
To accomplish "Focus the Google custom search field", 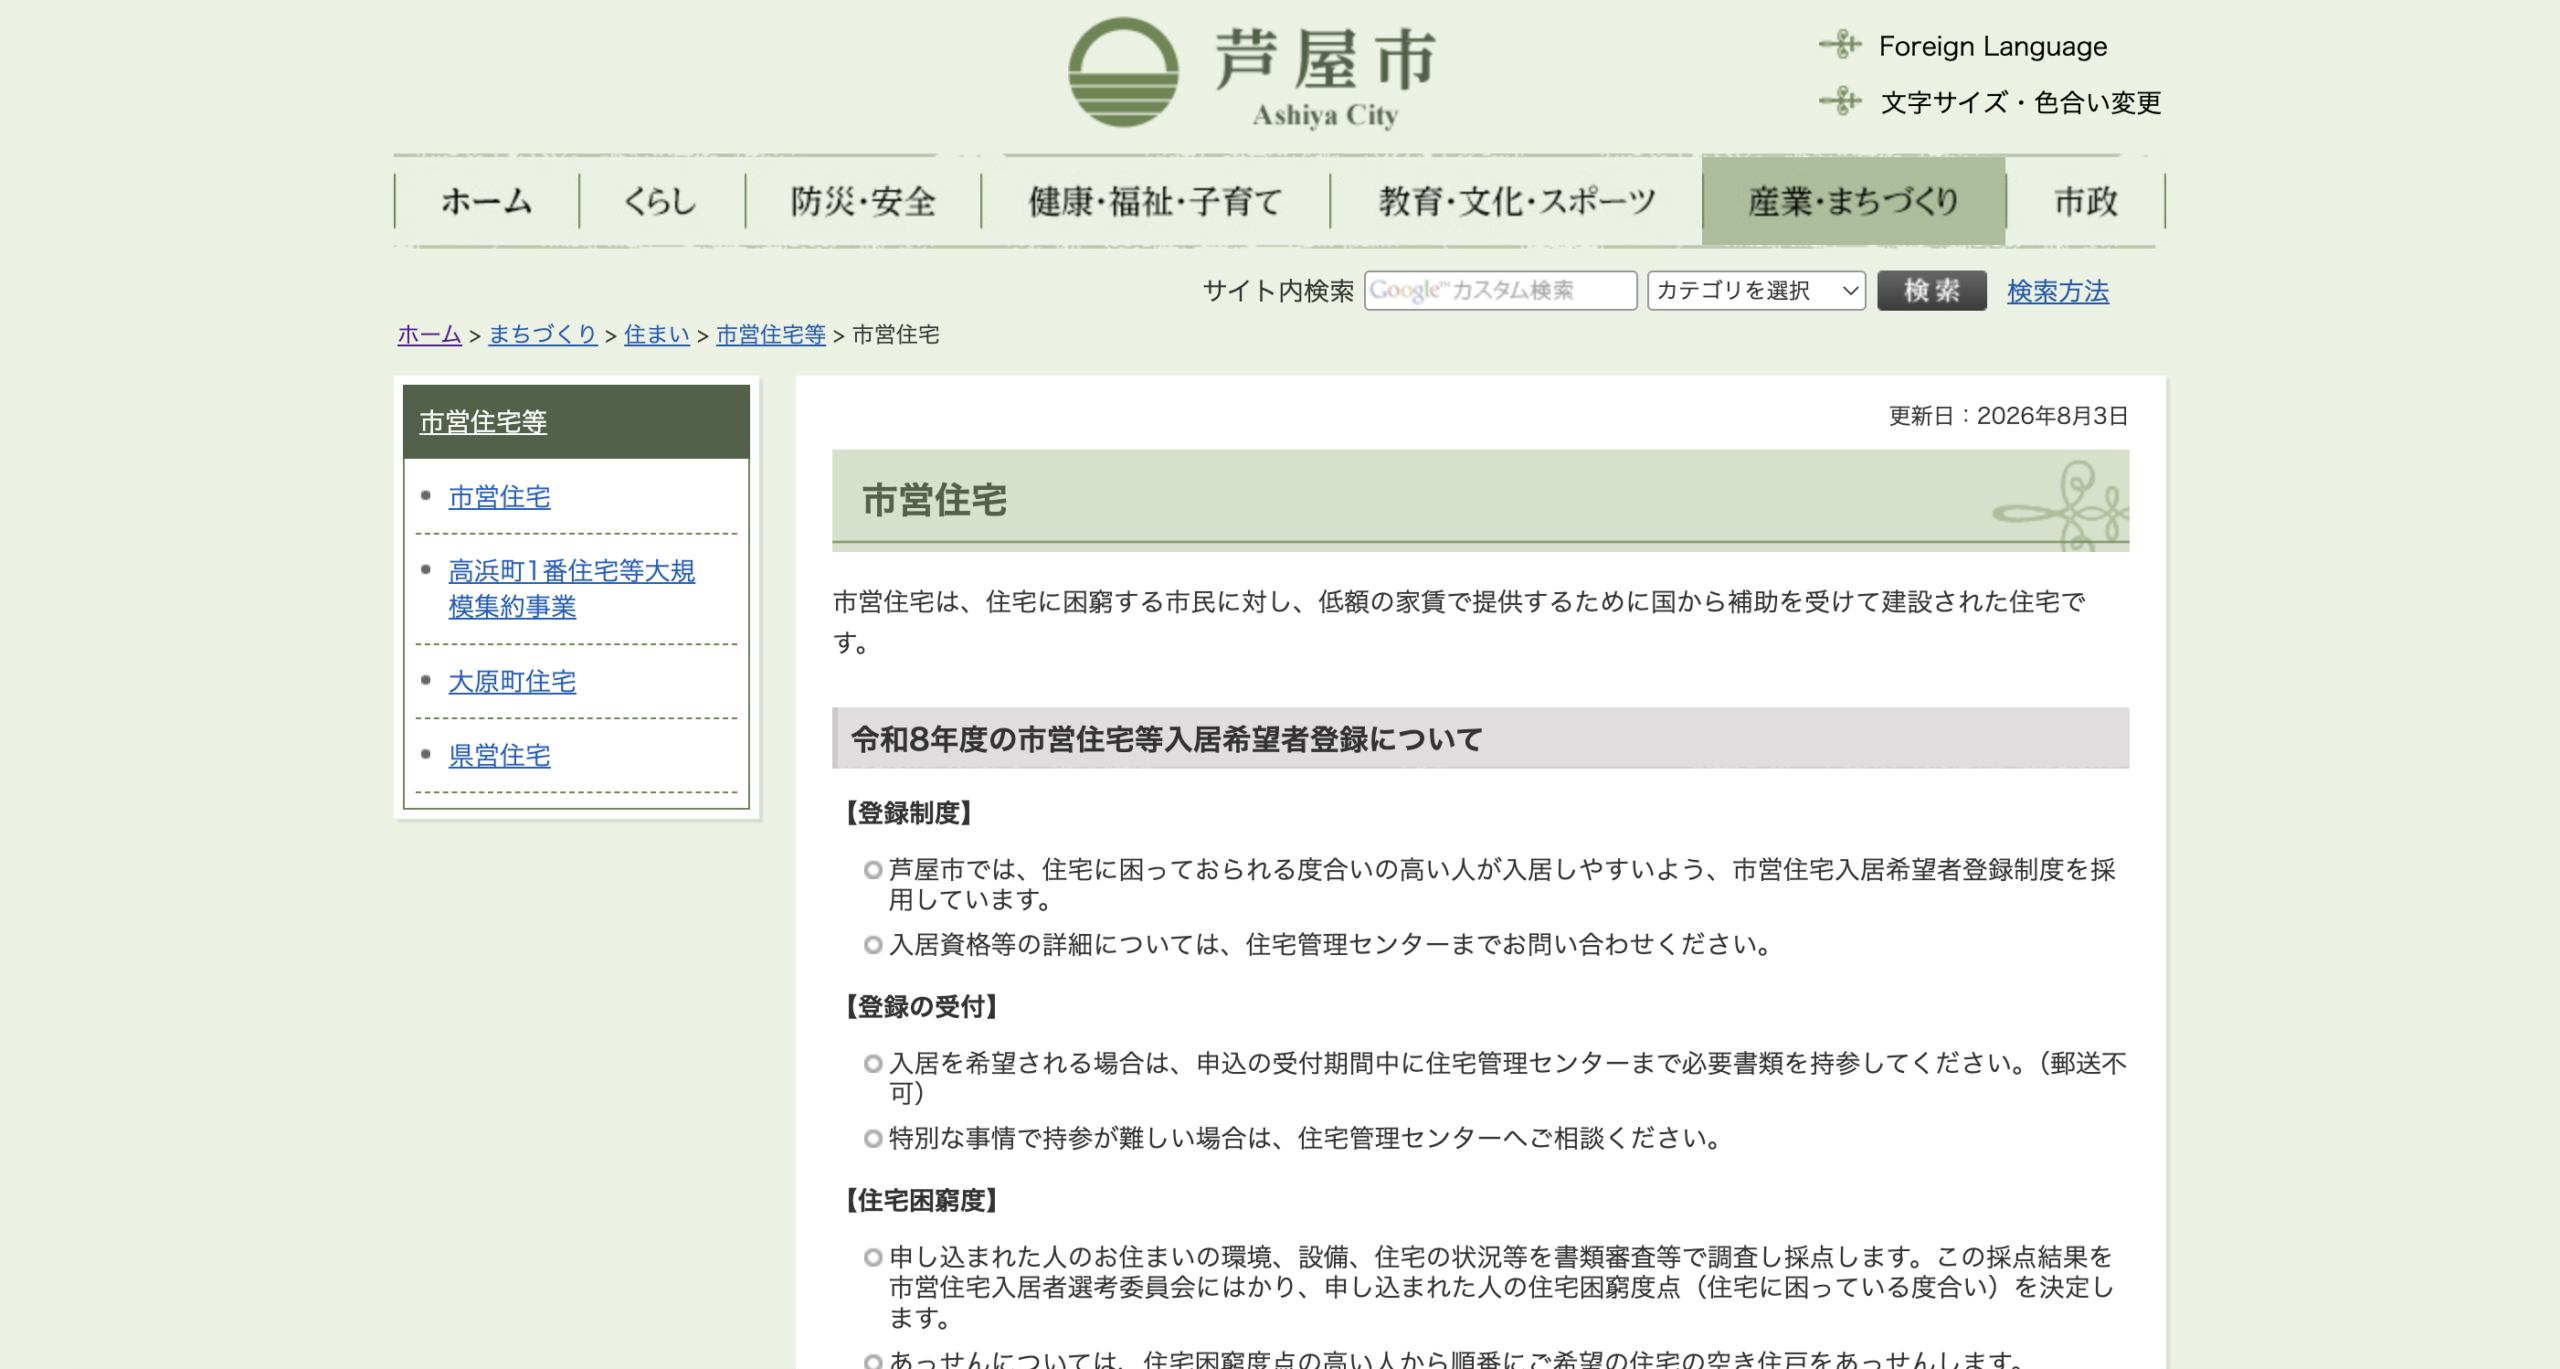I will click(1500, 291).
